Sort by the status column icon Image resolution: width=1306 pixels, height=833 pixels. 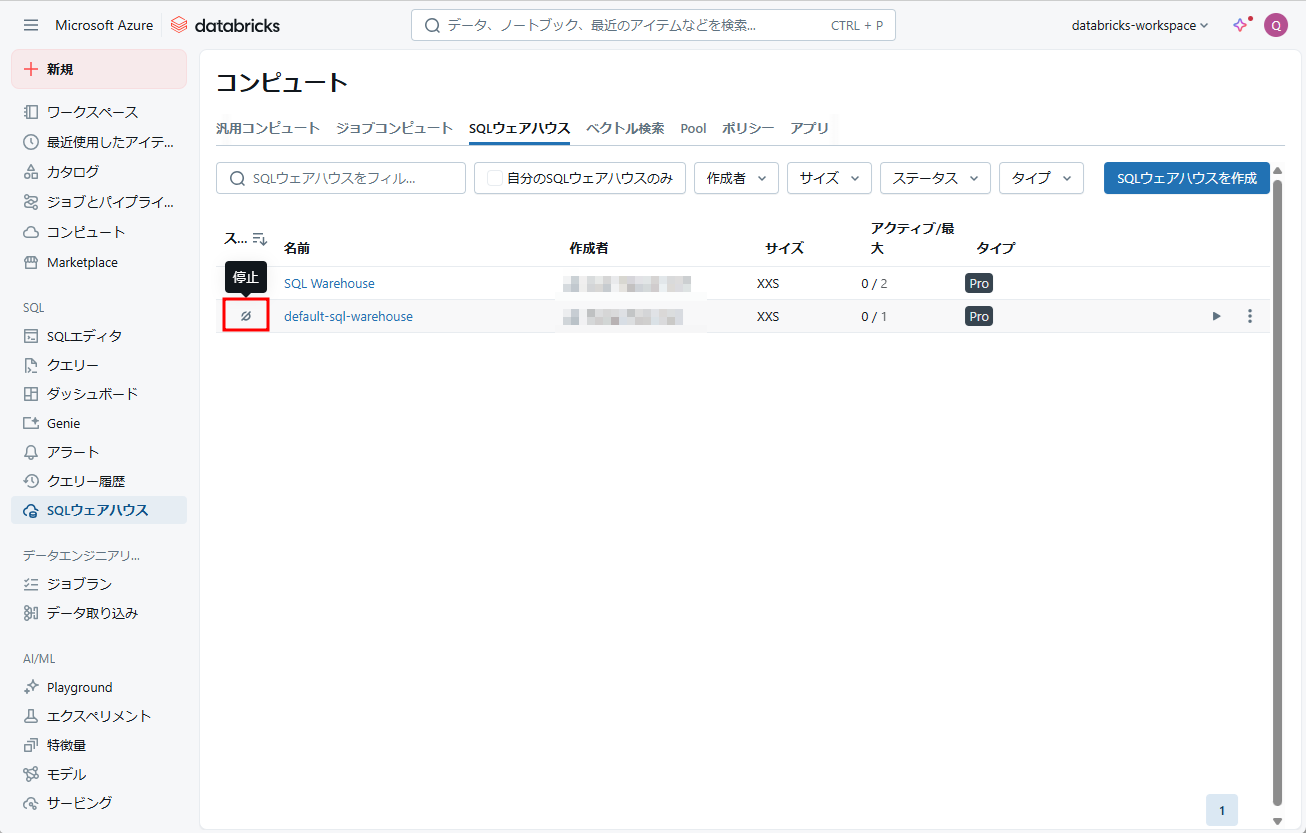coord(260,239)
